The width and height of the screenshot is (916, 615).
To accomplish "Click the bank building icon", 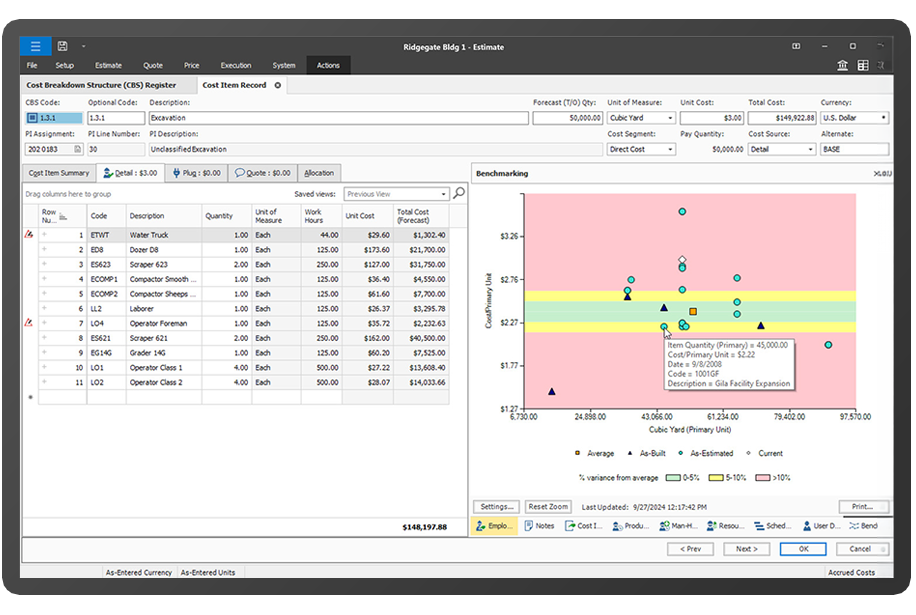I will tap(842, 65).
